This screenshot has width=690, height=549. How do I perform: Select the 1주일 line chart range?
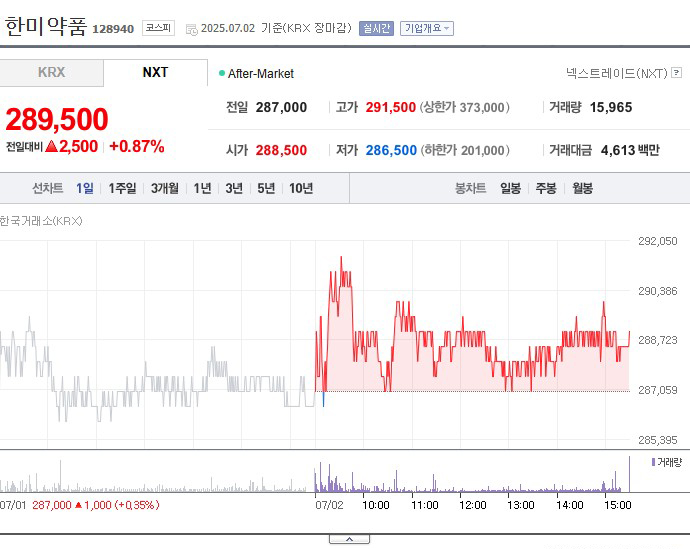click(122, 188)
